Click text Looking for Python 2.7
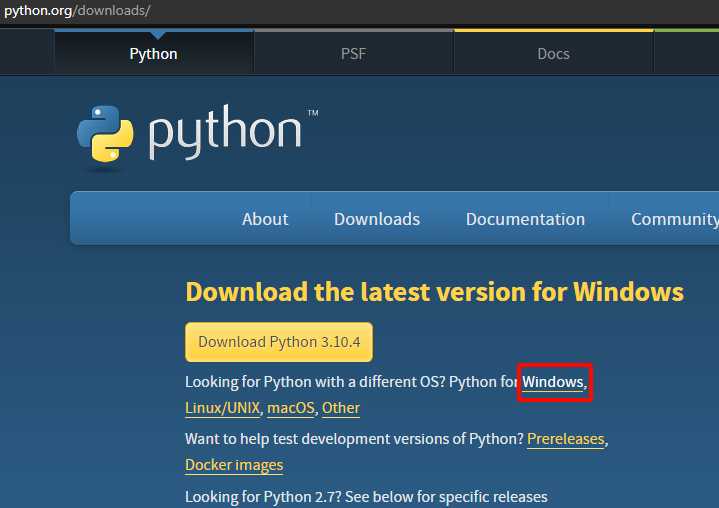Screen dimensions: 719x508 point(263,497)
